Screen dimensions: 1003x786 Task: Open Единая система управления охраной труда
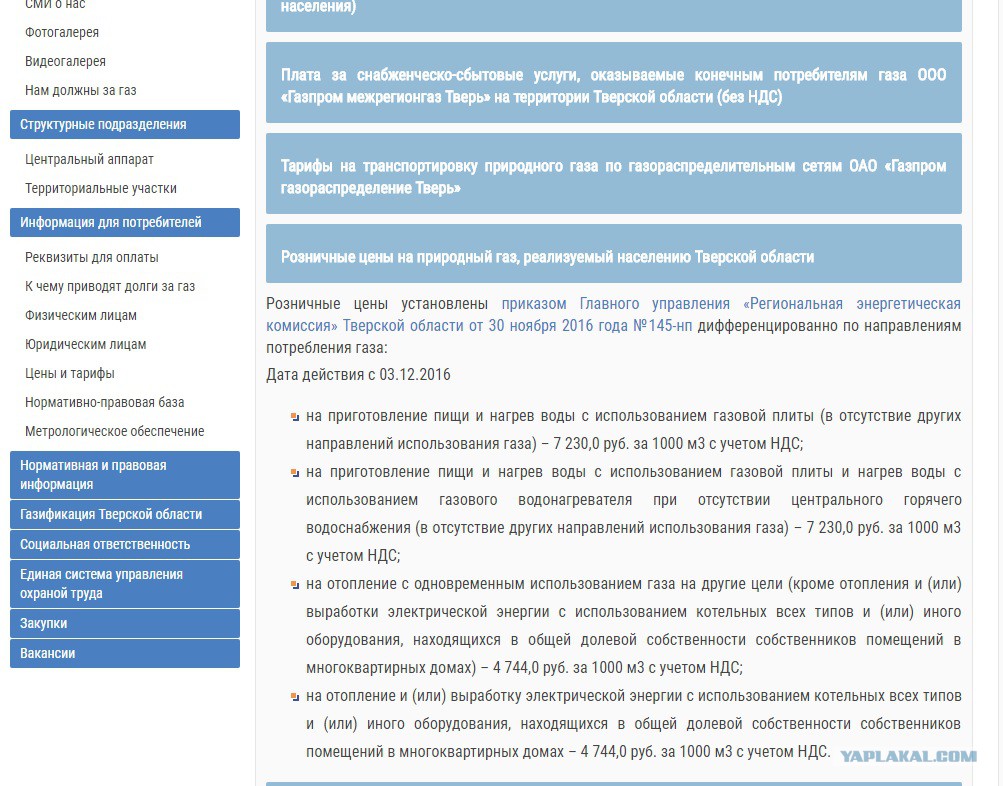[x=125, y=584]
